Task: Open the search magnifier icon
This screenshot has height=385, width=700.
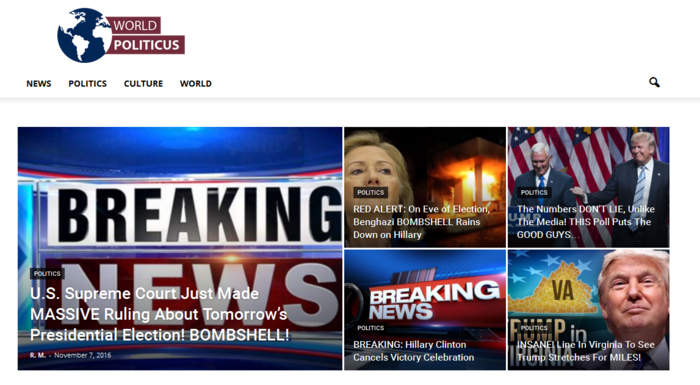Action: 654,83
